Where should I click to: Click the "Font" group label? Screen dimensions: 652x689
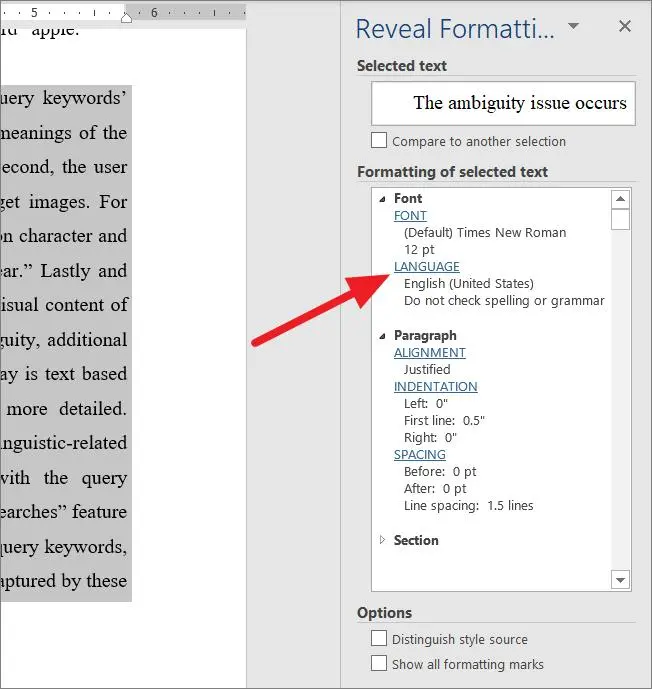408,199
